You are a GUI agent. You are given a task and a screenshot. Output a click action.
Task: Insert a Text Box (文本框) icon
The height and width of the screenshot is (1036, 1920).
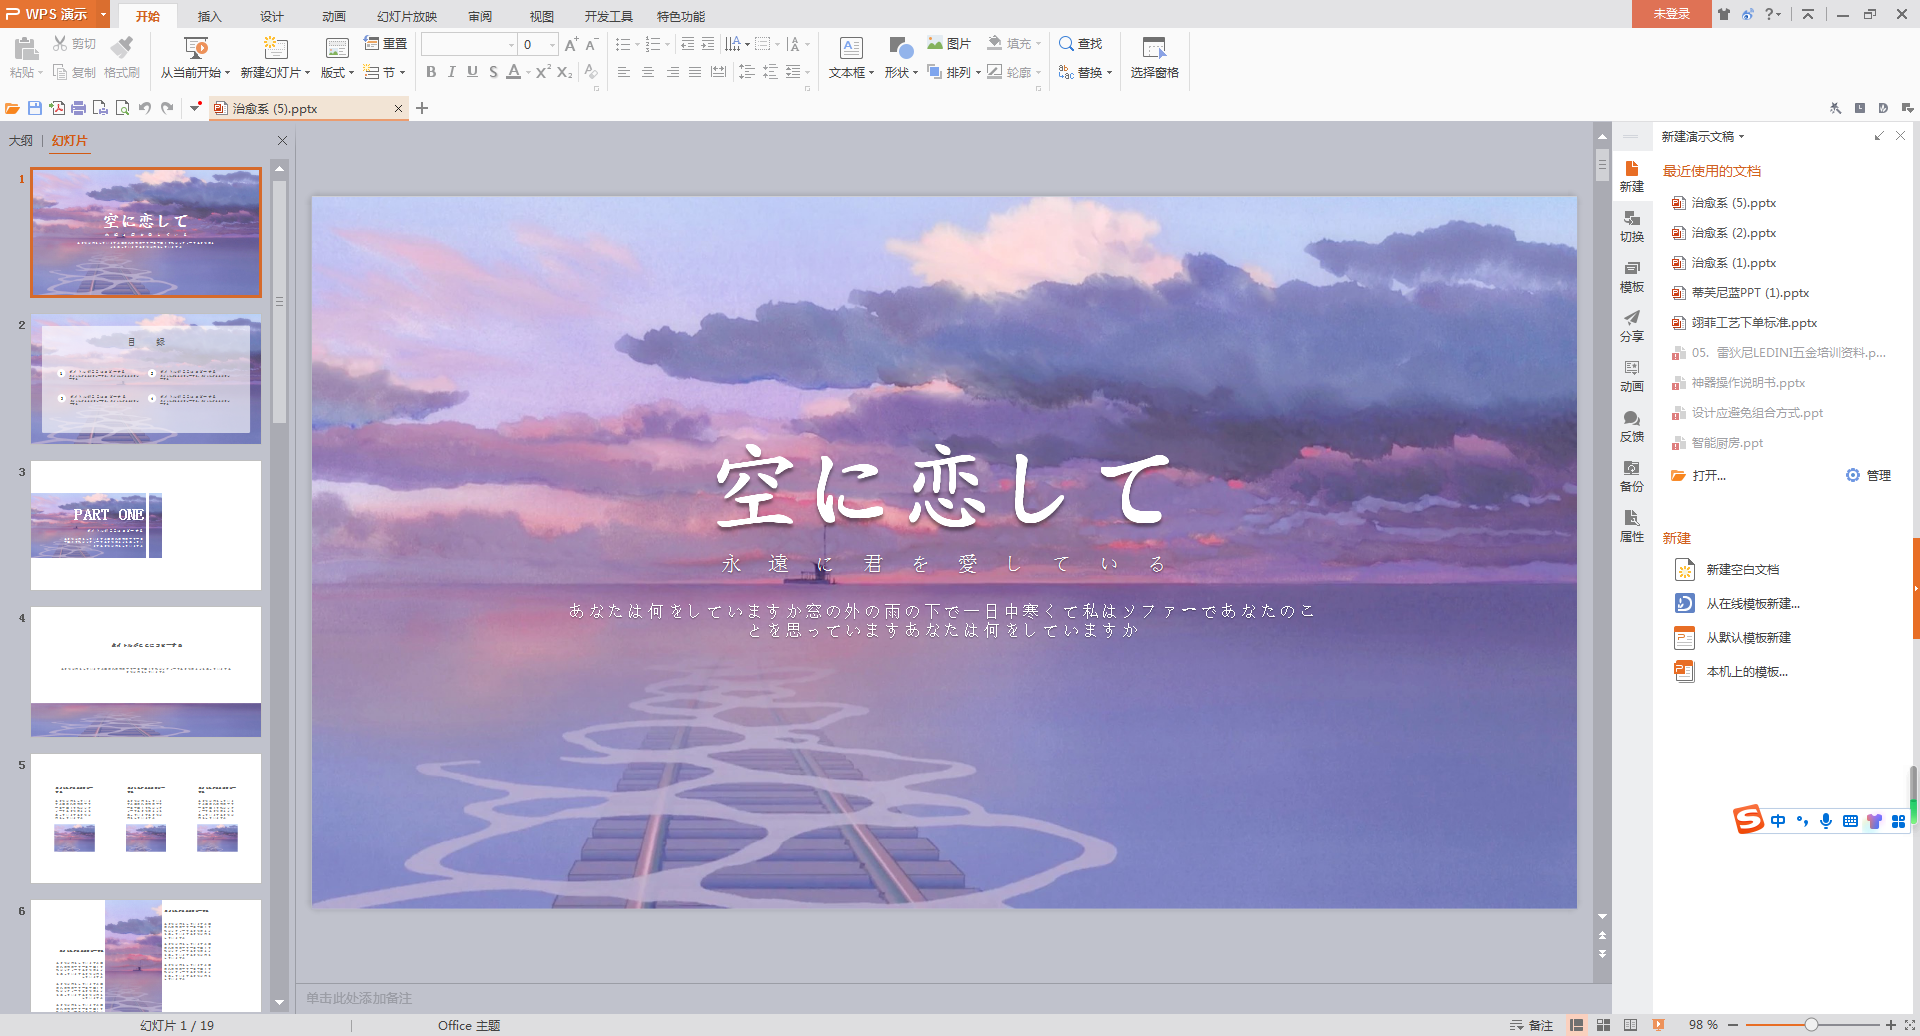(851, 48)
